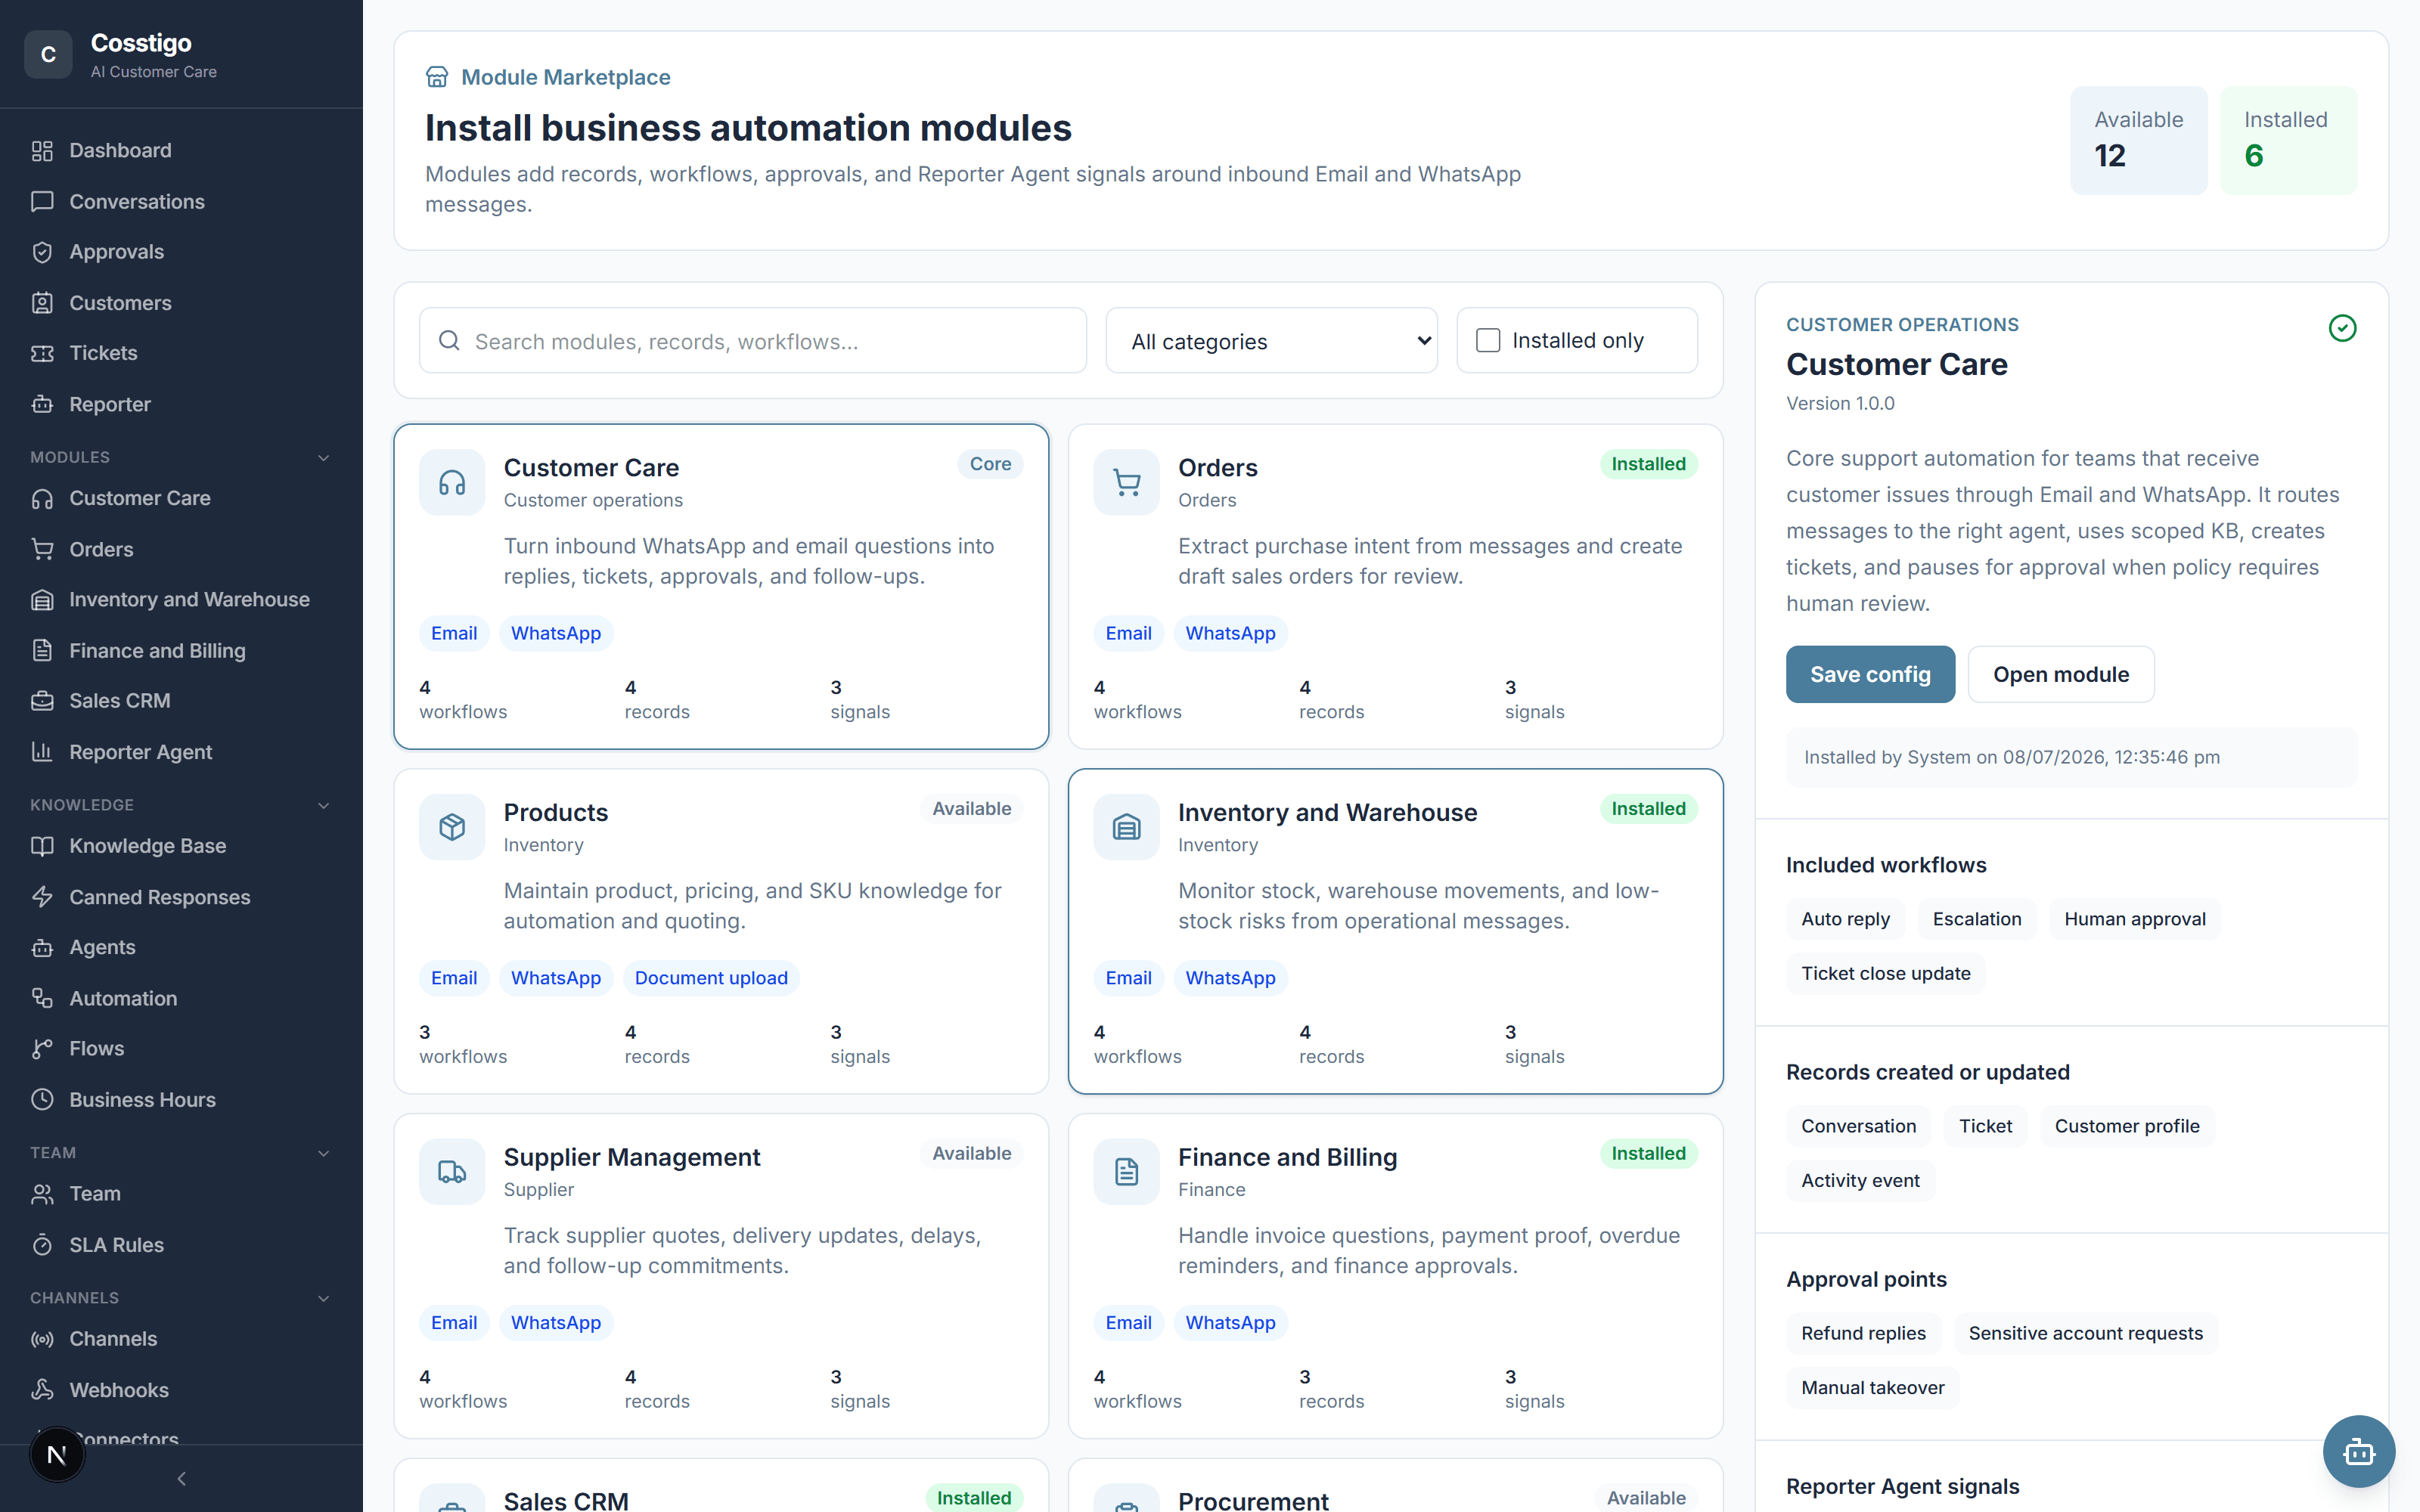Go to Conversations in the sidebar
This screenshot has width=2420, height=1512.
point(181,201)
